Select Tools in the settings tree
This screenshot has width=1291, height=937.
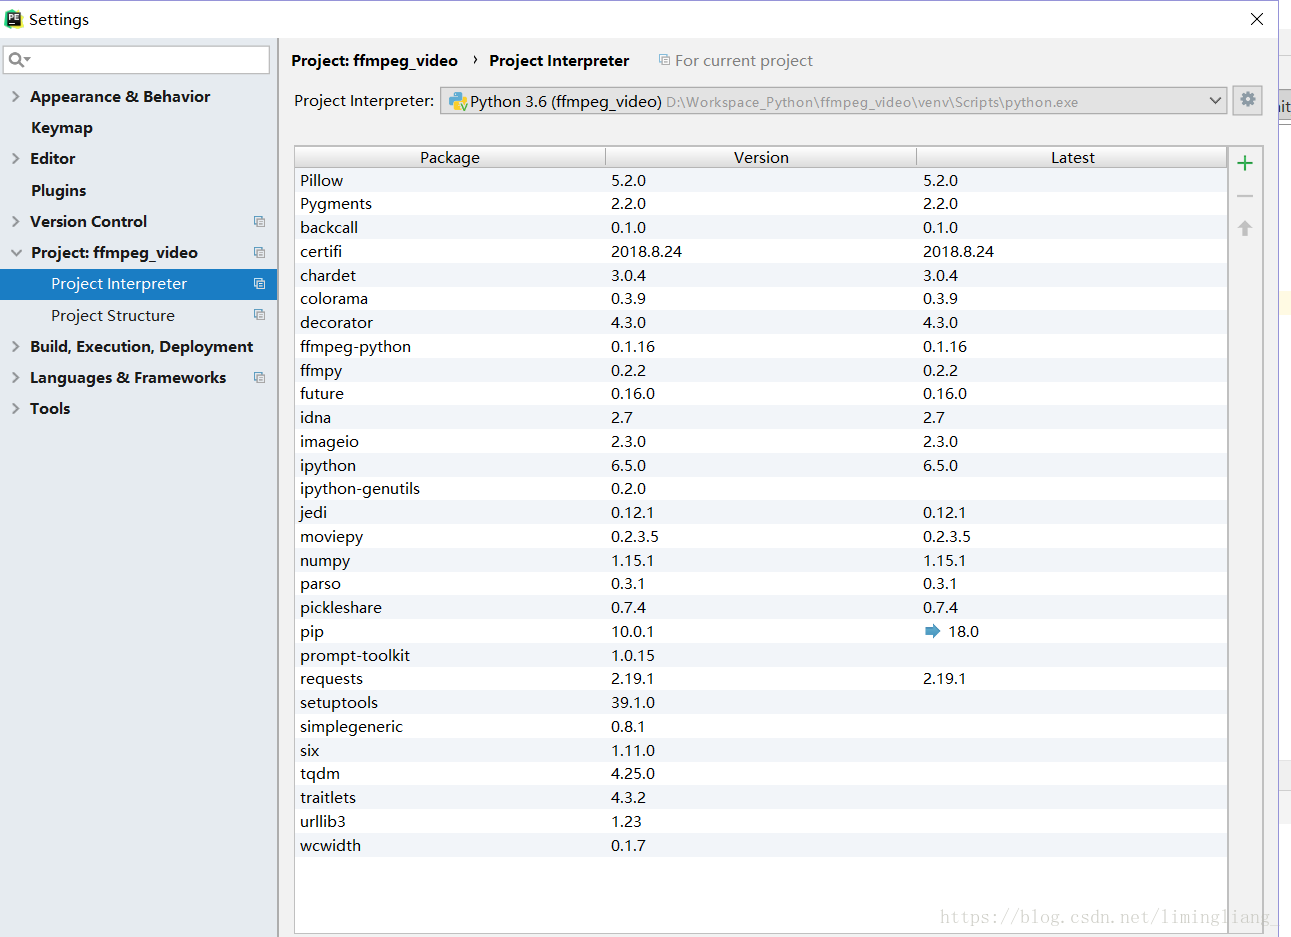[50, 408]
